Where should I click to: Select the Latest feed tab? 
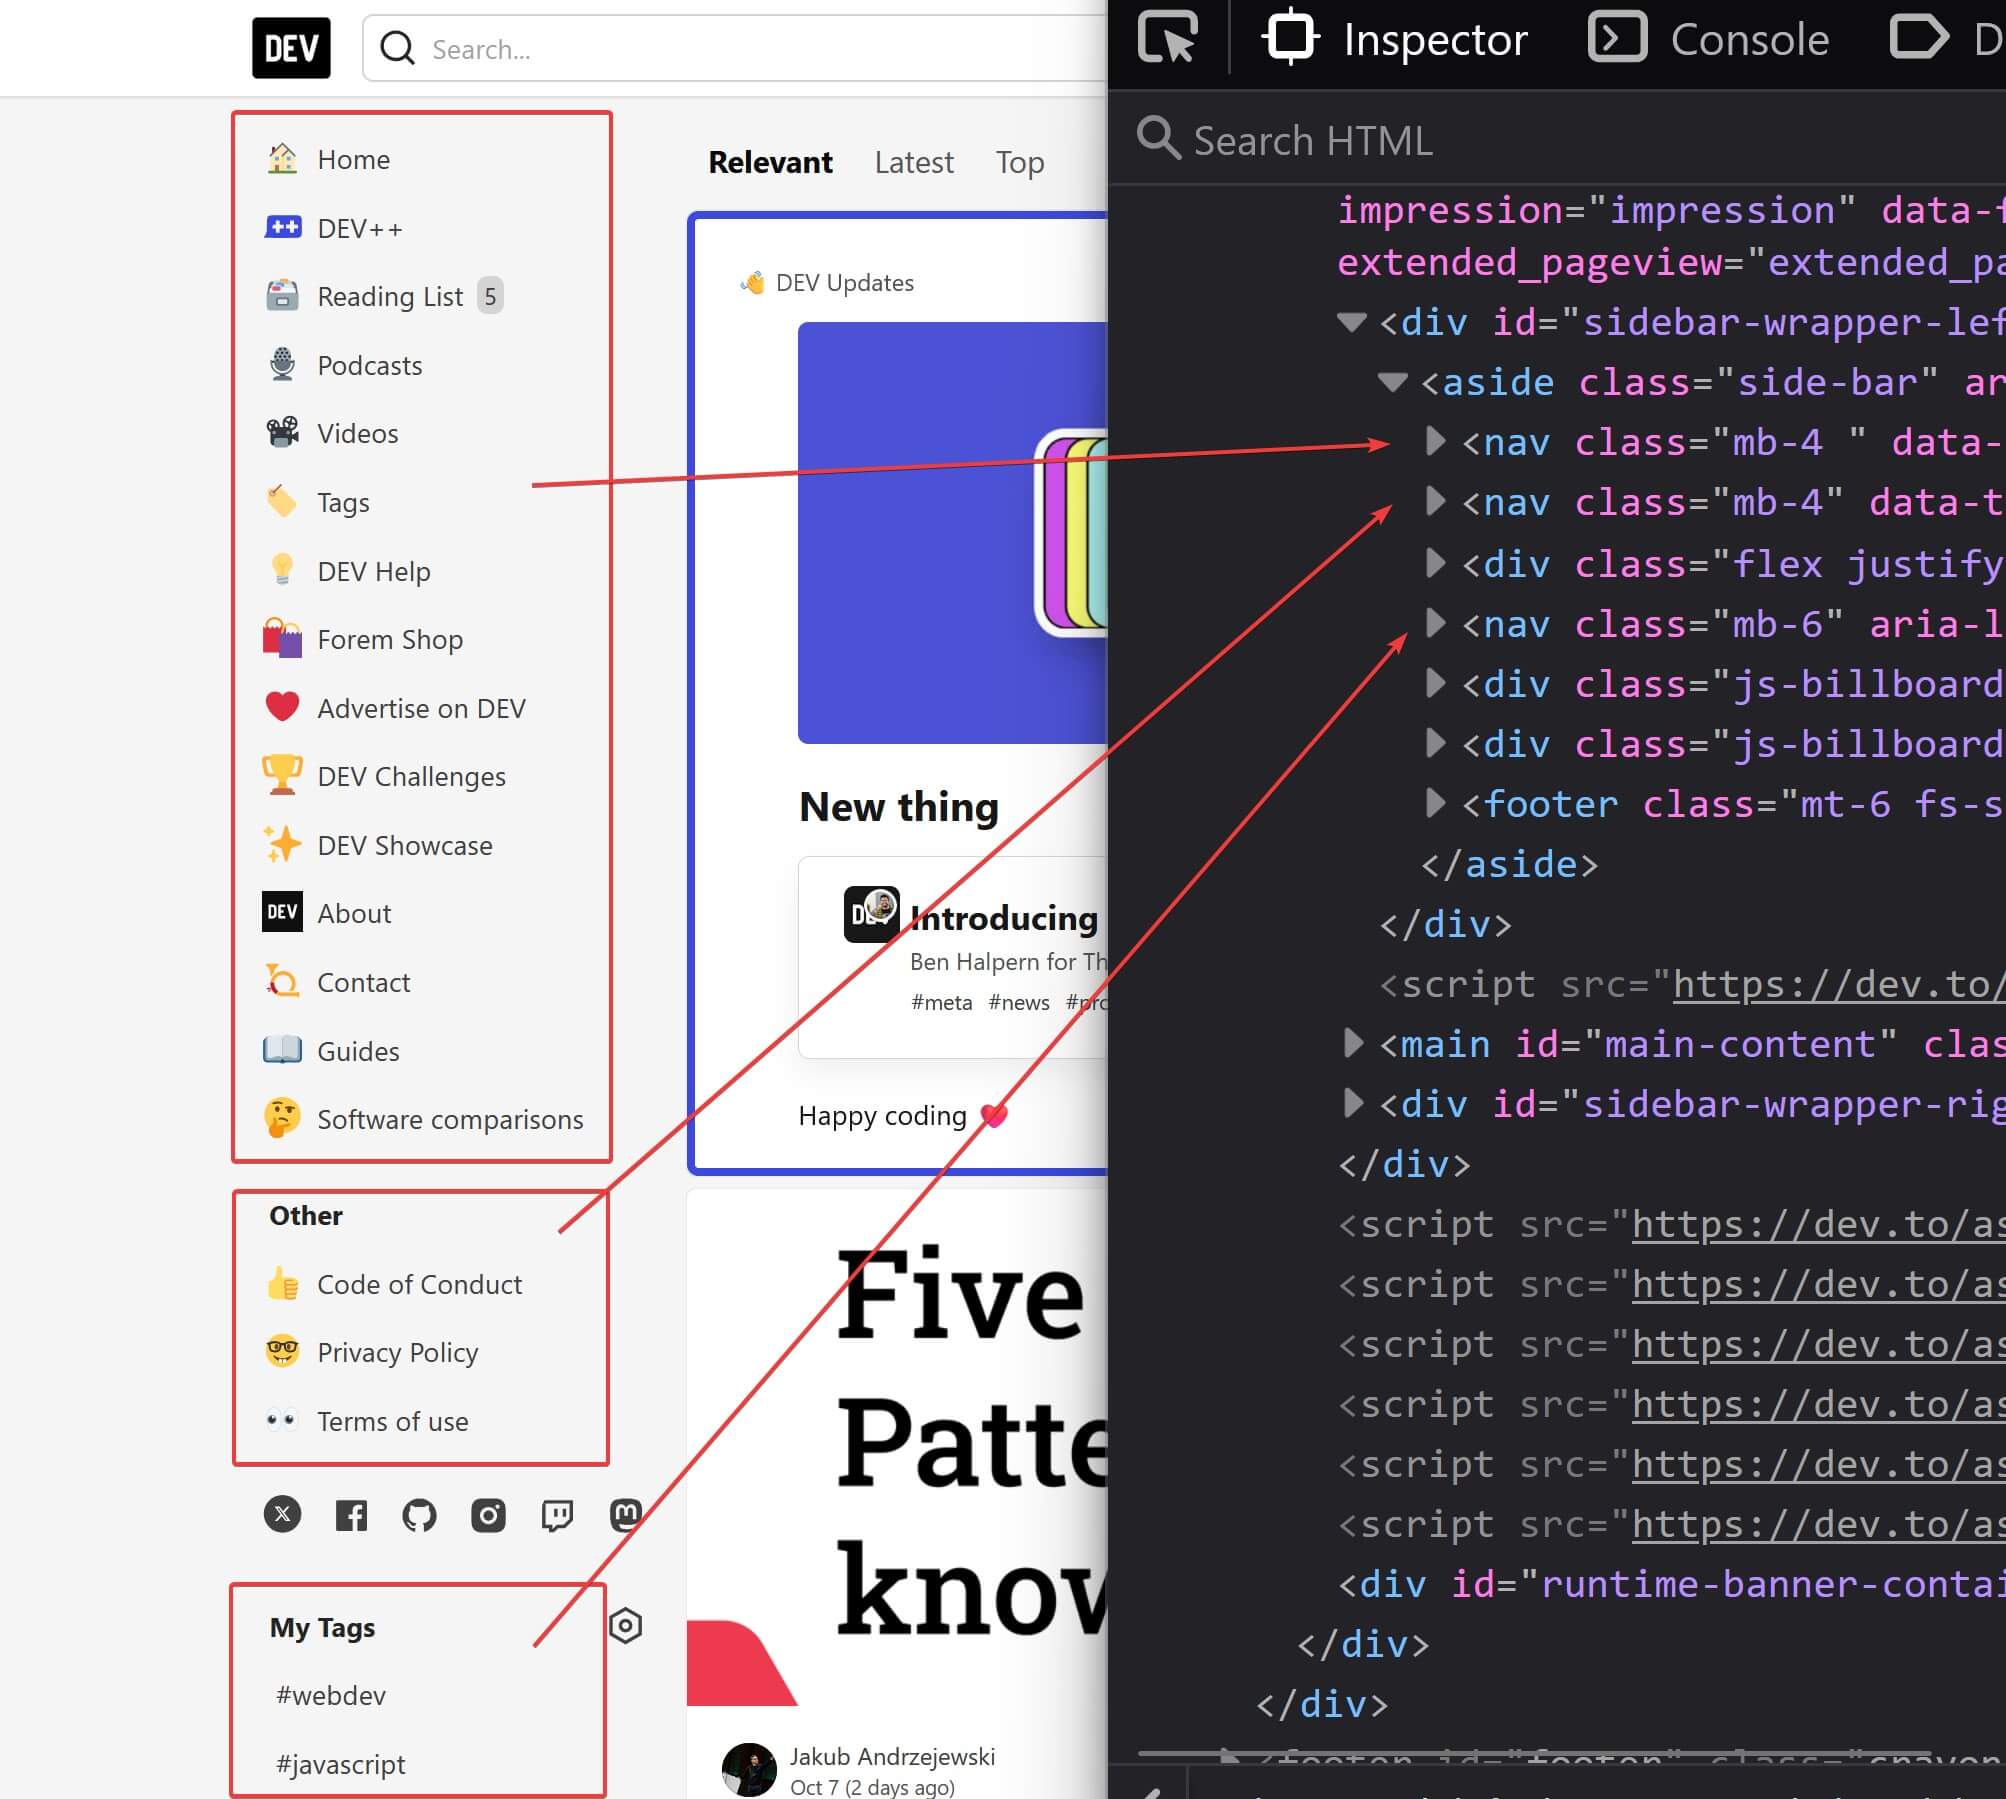(914, 162)
